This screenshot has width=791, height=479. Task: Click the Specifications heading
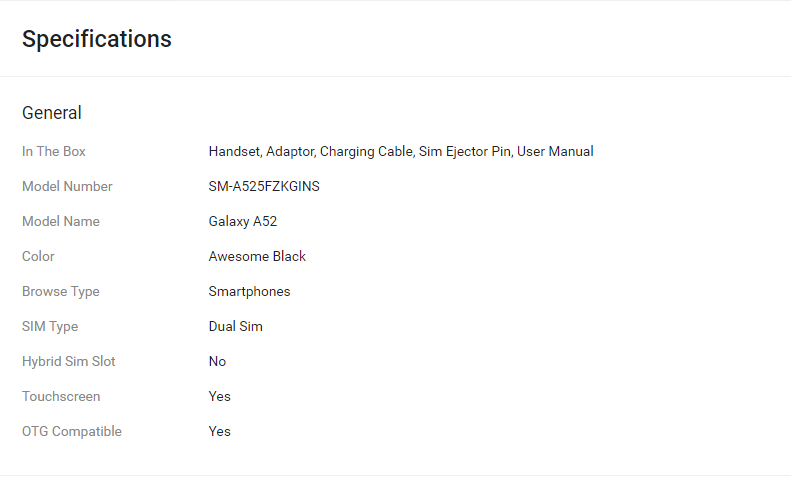coord(97,39)
